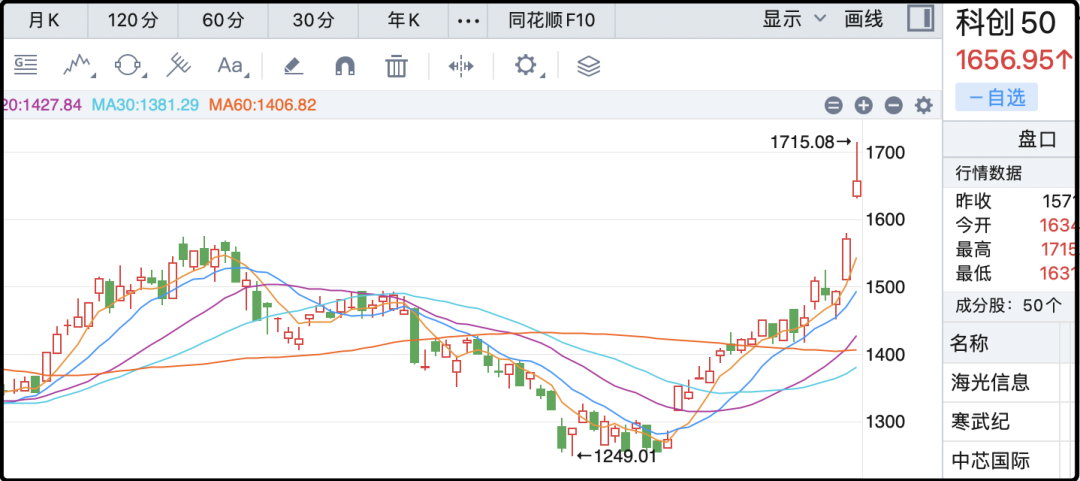Click the 最低 row label
1080x481 pixels.
(974, 274)
